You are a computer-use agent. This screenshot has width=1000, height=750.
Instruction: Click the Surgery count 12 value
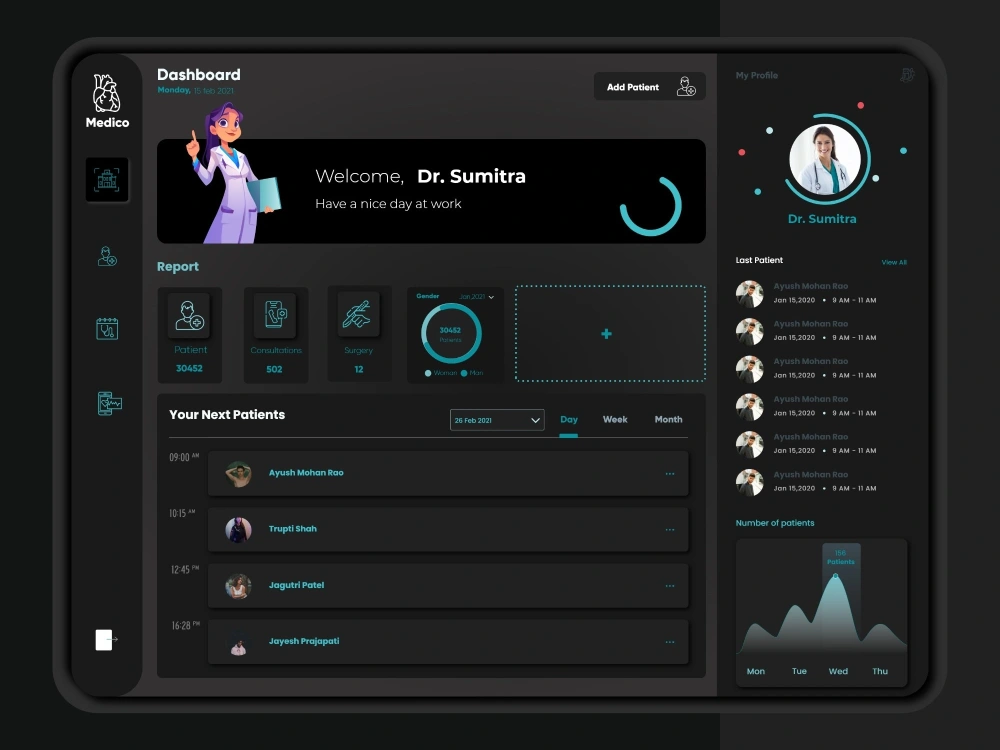click(x=359, y=369)
